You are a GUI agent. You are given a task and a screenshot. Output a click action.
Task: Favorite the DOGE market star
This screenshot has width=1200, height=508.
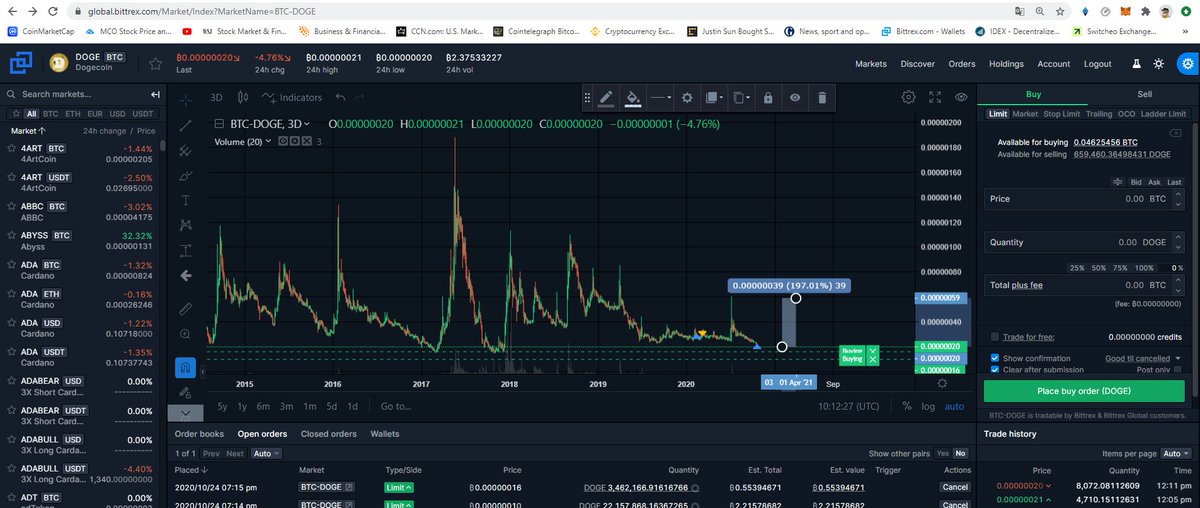(x=155, y=64)
